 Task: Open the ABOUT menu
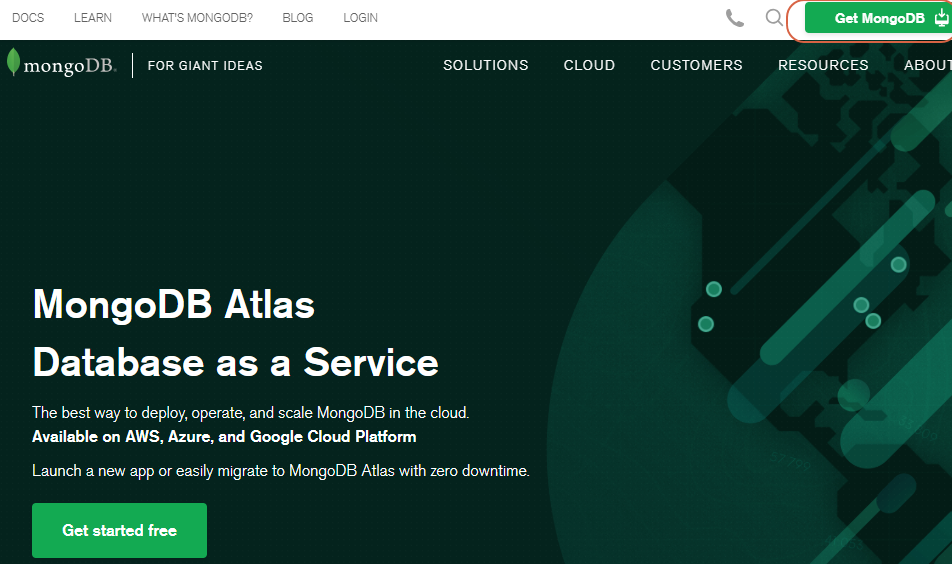pyautogui.click(x=928, y=65)
